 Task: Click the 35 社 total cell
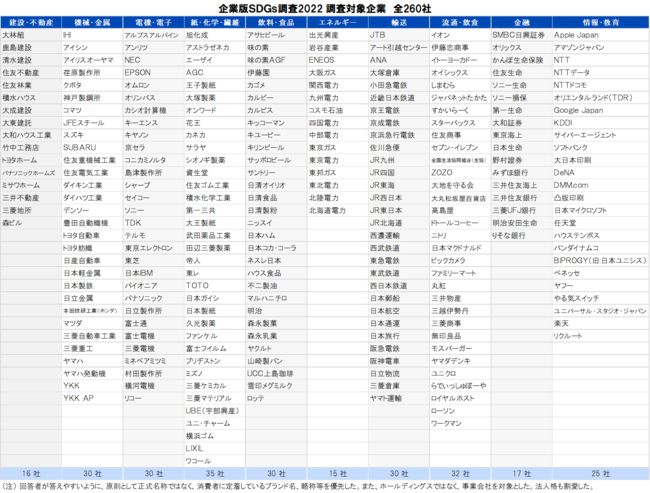215,474
